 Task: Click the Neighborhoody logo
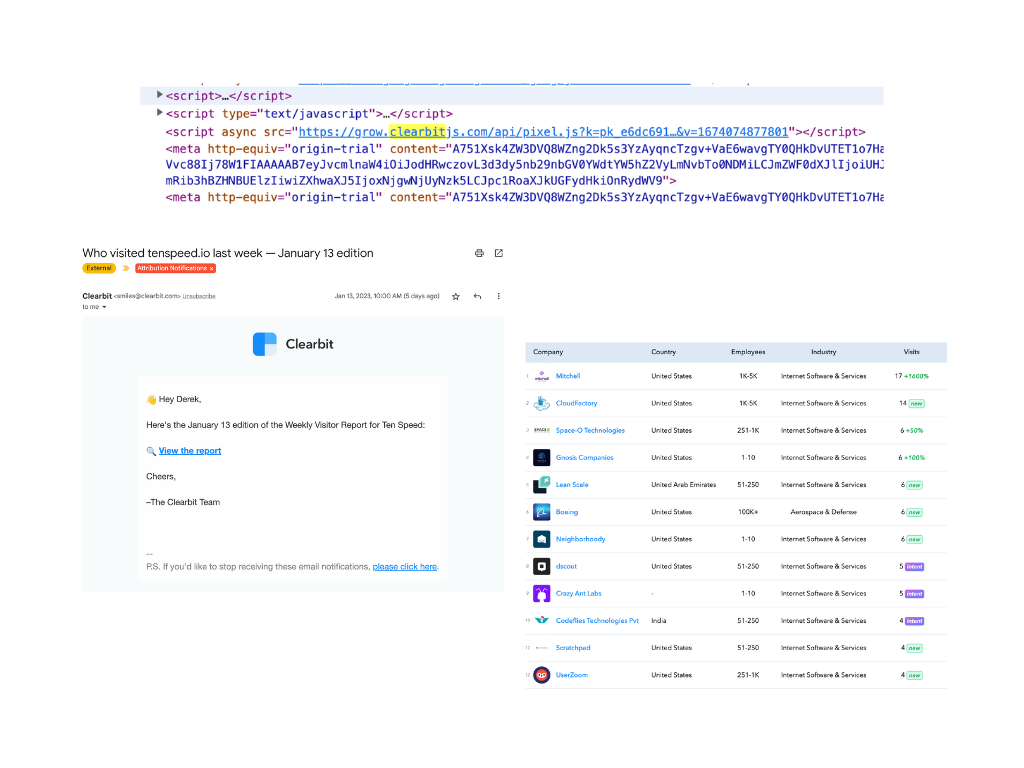coord(541,539)
